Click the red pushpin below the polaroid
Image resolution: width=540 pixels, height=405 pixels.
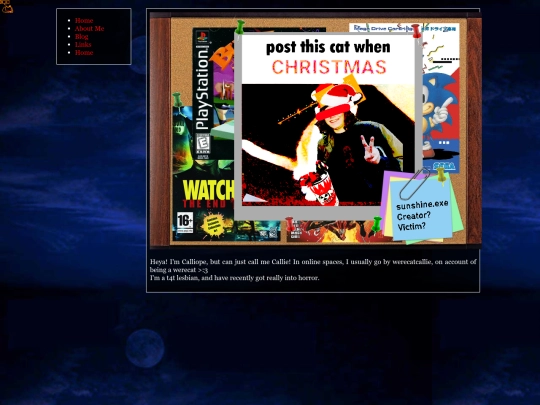point(290,224)
